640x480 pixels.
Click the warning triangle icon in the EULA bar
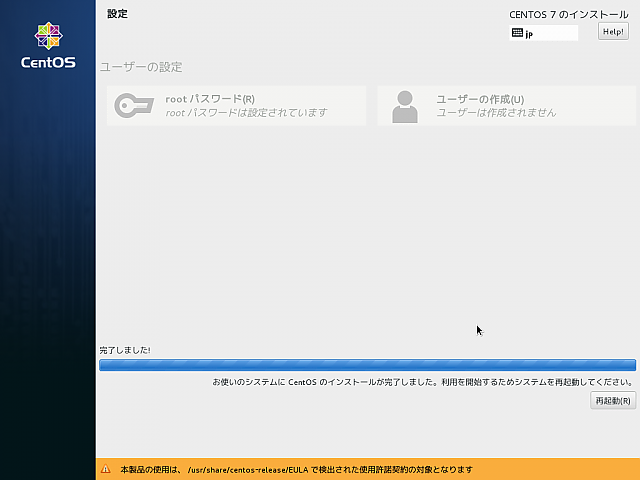(x=105, y=469)
